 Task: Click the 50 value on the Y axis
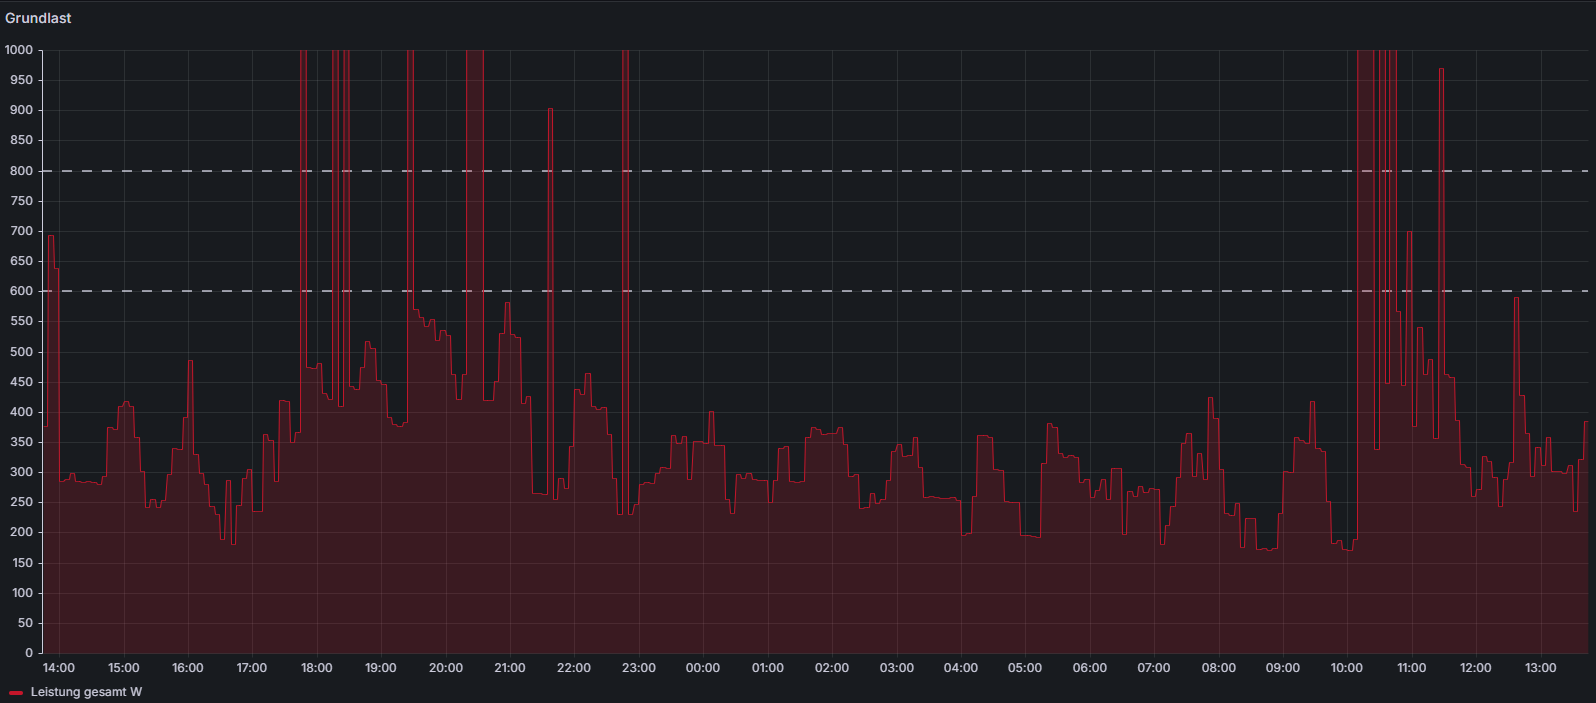(x=25, y=623)
